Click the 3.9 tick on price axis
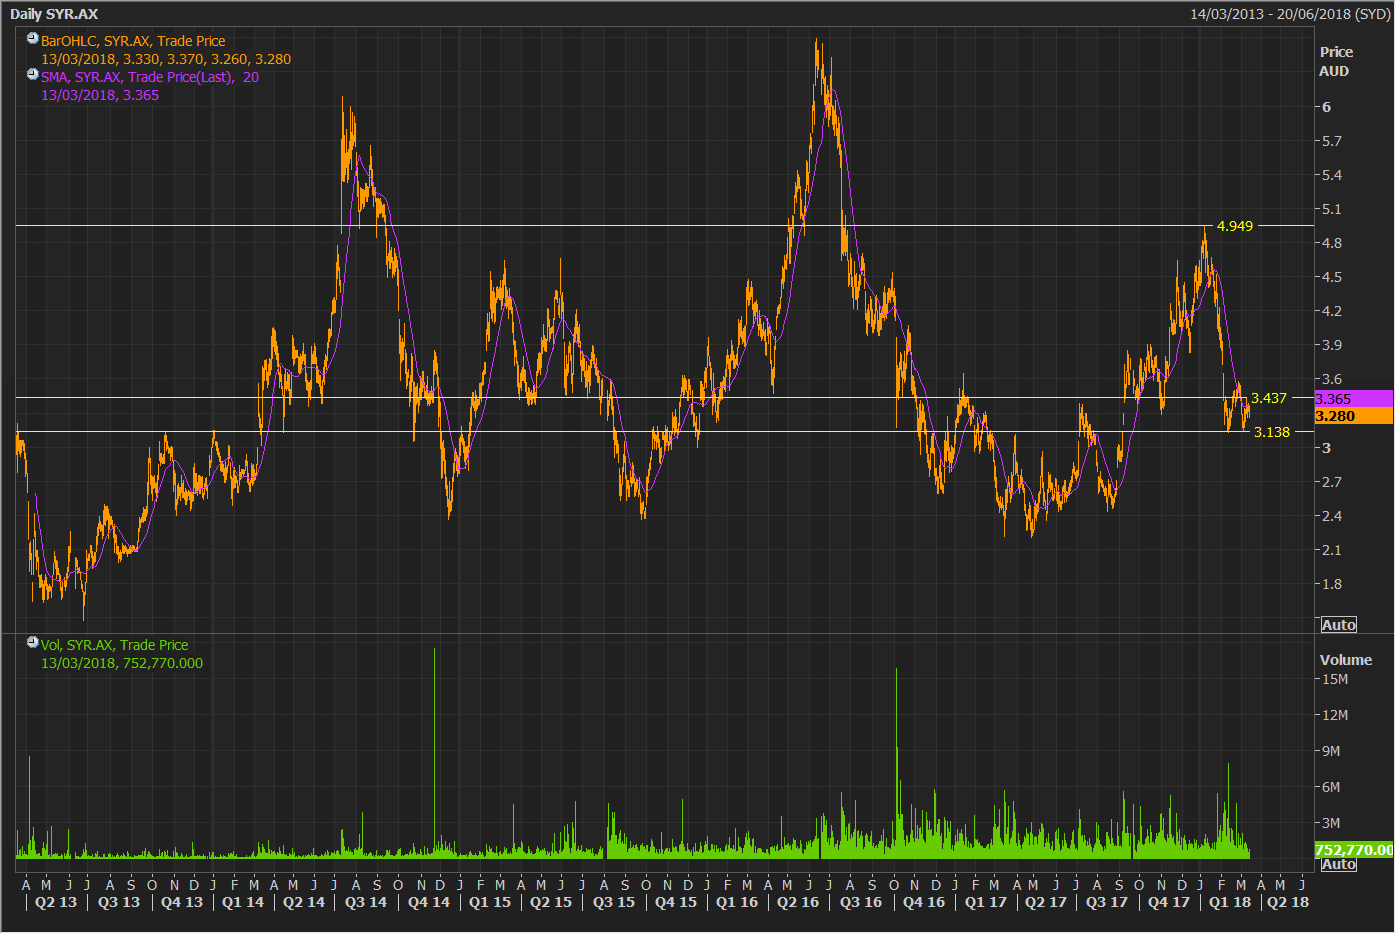This screenshot has height=934, width=1396. click(1332, 345)
